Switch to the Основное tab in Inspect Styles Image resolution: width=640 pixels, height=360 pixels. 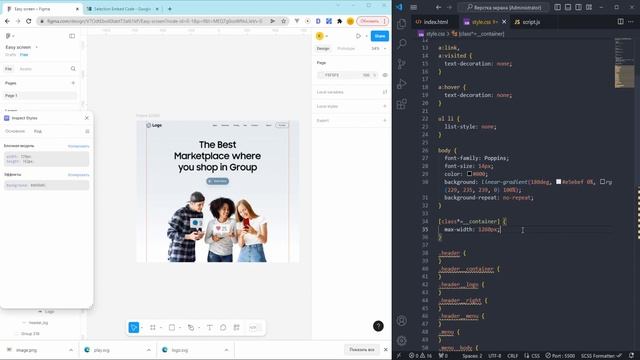click(x=15, y=131)
